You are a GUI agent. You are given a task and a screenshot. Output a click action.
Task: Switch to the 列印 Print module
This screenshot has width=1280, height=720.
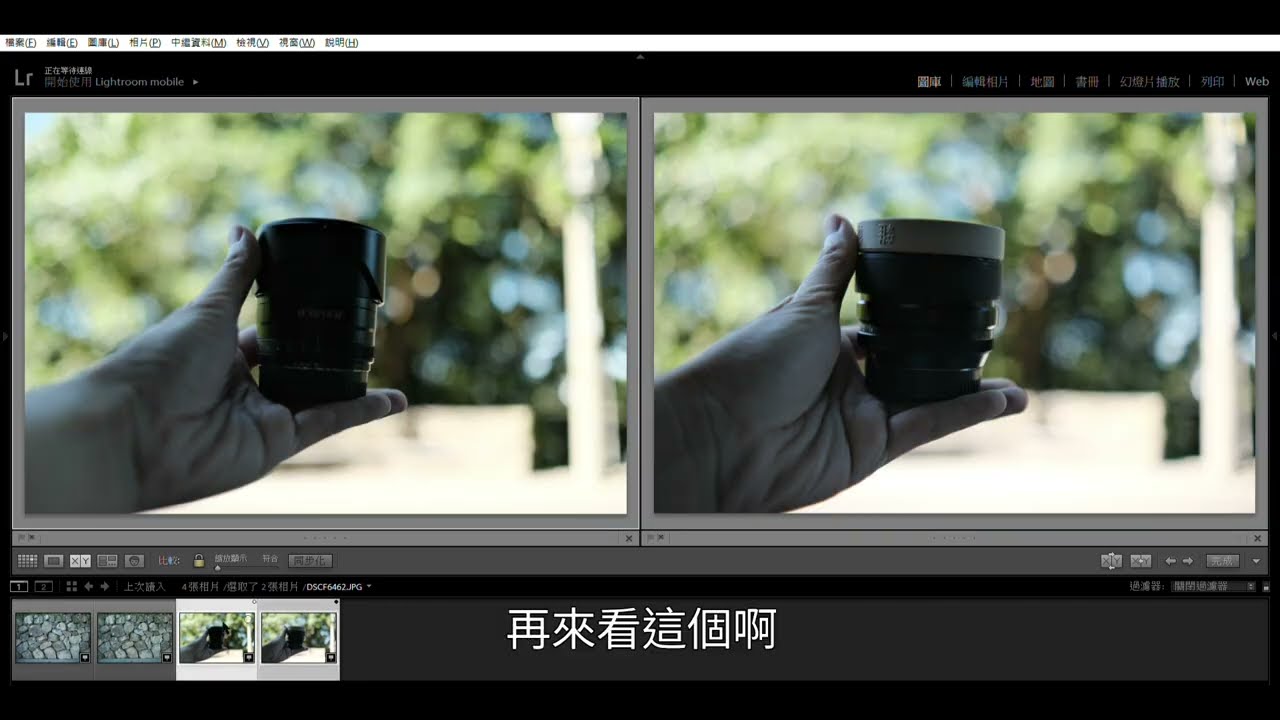[1212, 82]
